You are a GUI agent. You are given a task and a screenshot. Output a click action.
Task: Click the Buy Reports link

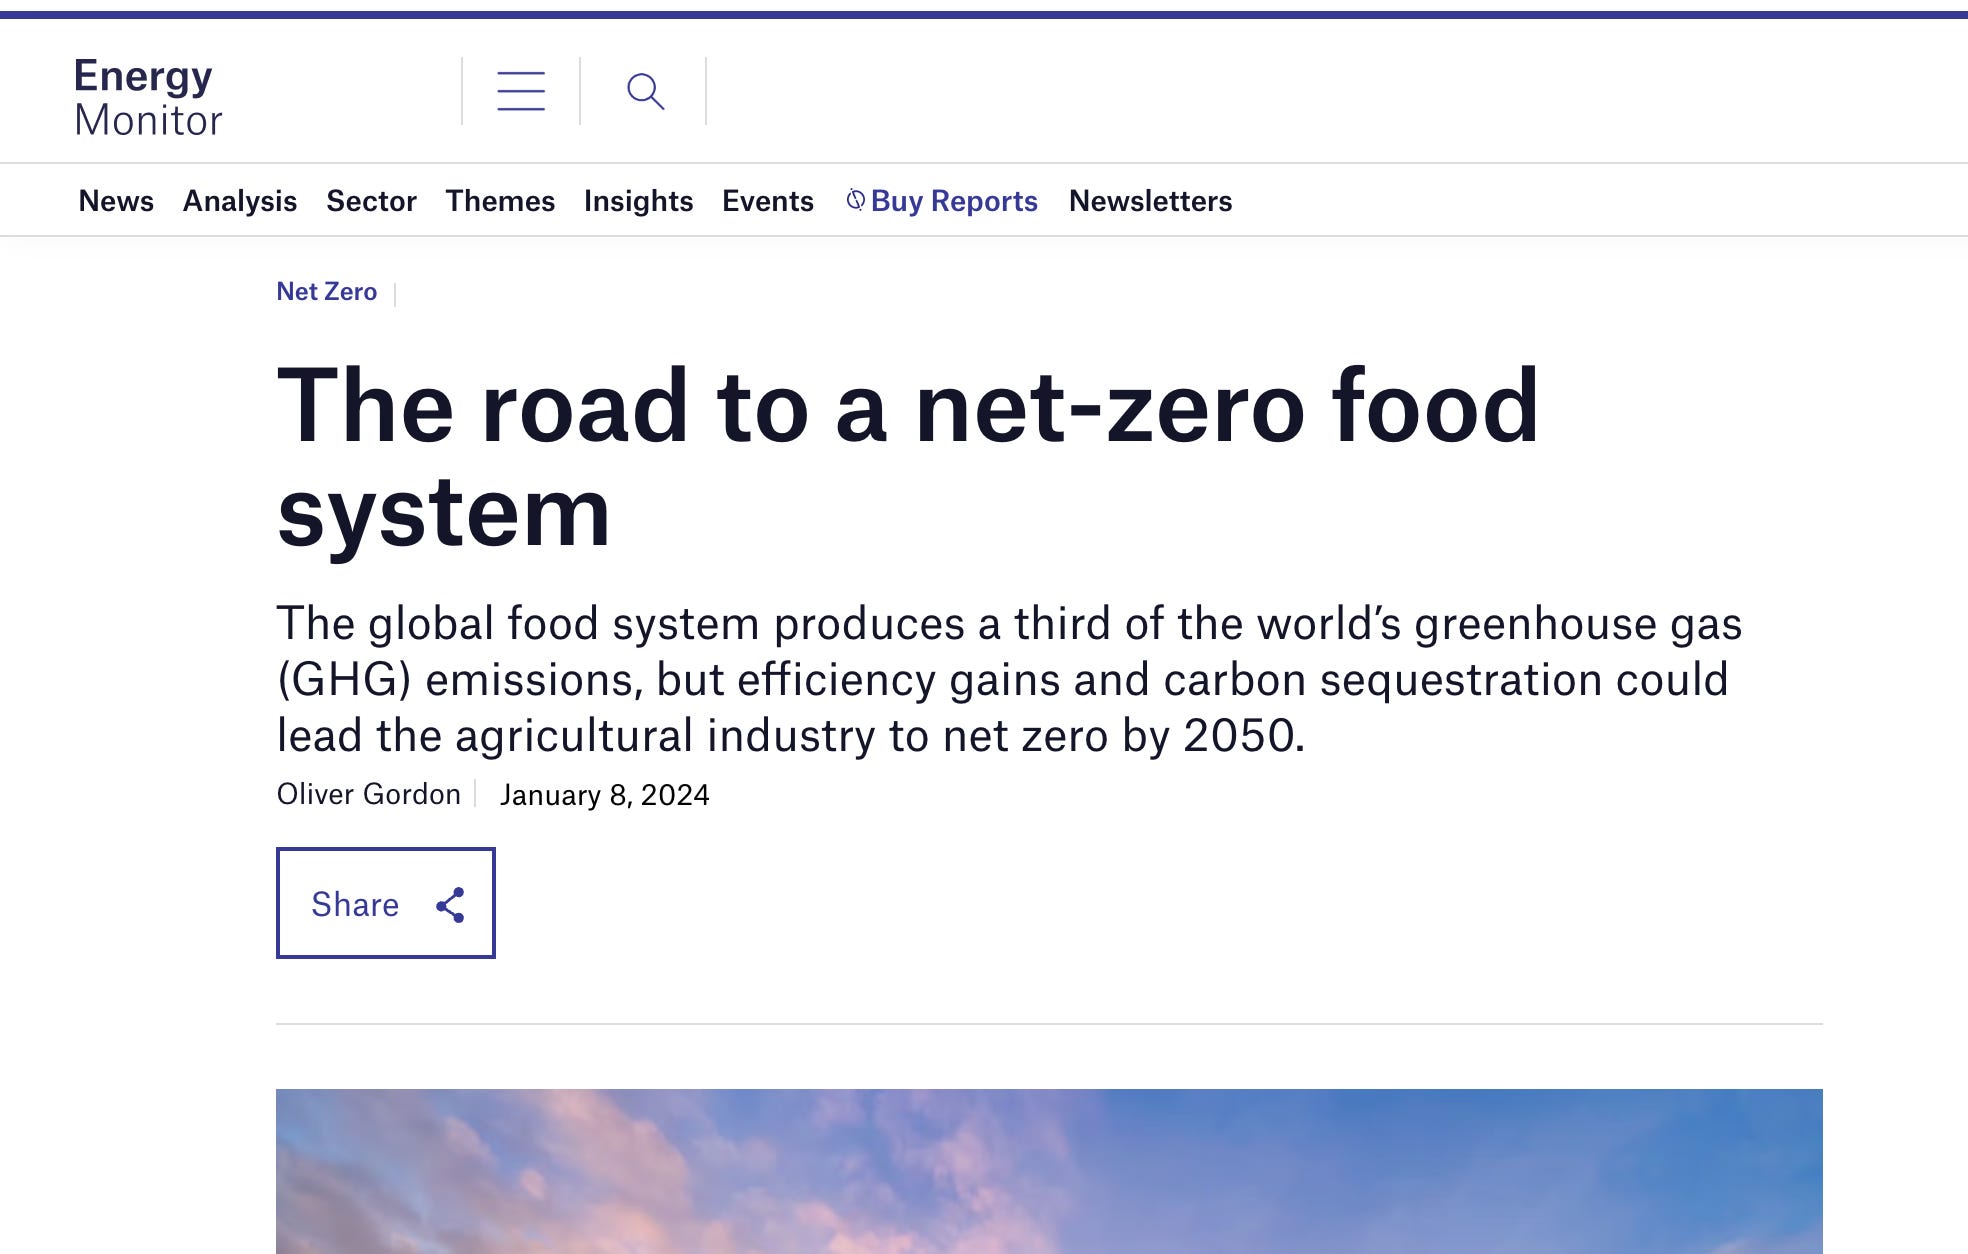point(954,201)
